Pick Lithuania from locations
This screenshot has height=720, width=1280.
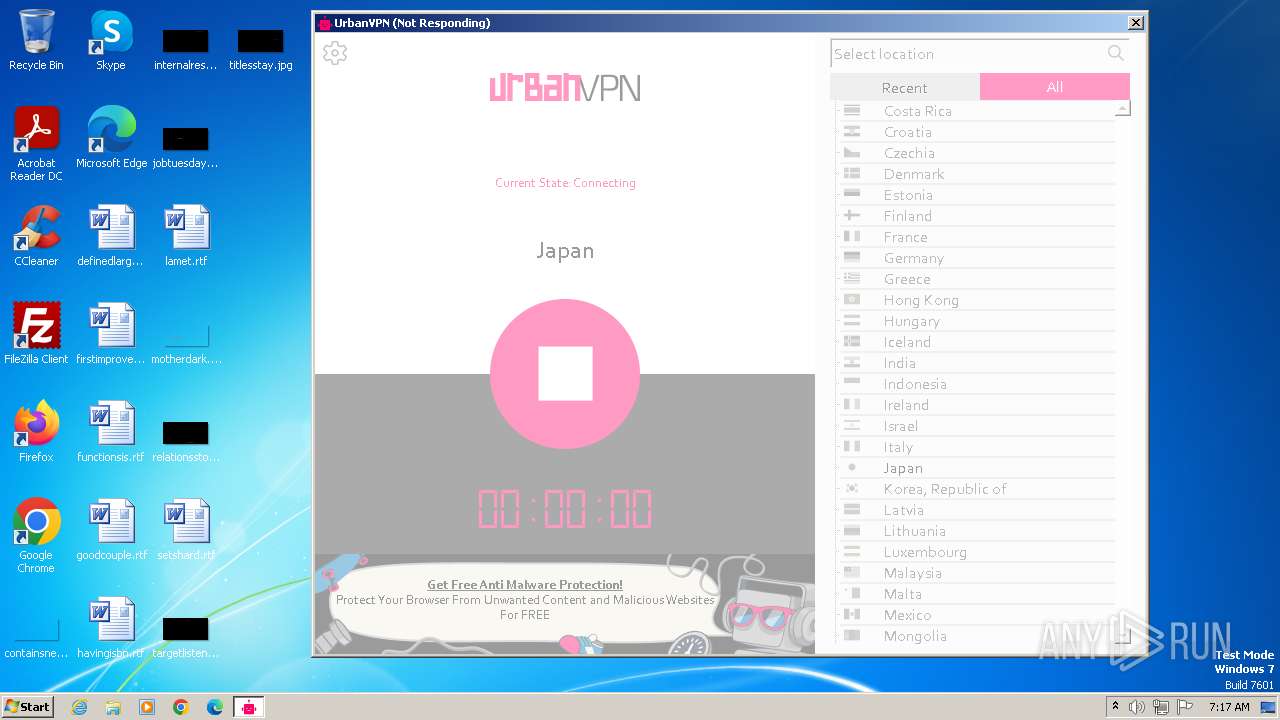pyautogui.click(x=976, y=531)
